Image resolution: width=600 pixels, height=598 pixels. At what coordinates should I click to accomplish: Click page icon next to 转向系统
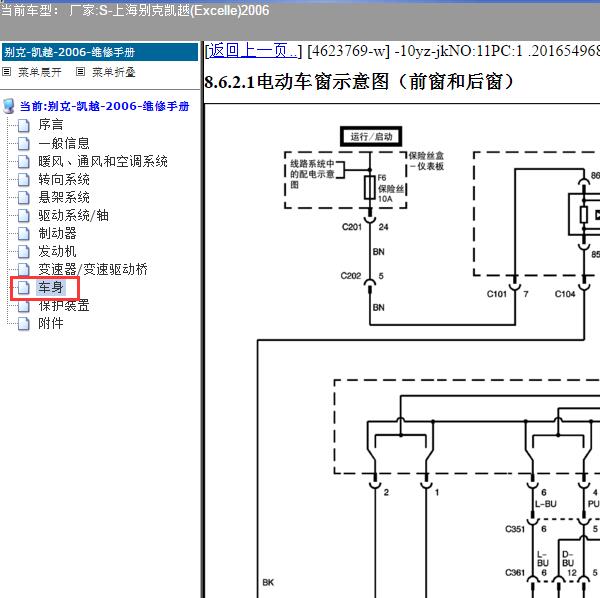[x=24, y=179]
